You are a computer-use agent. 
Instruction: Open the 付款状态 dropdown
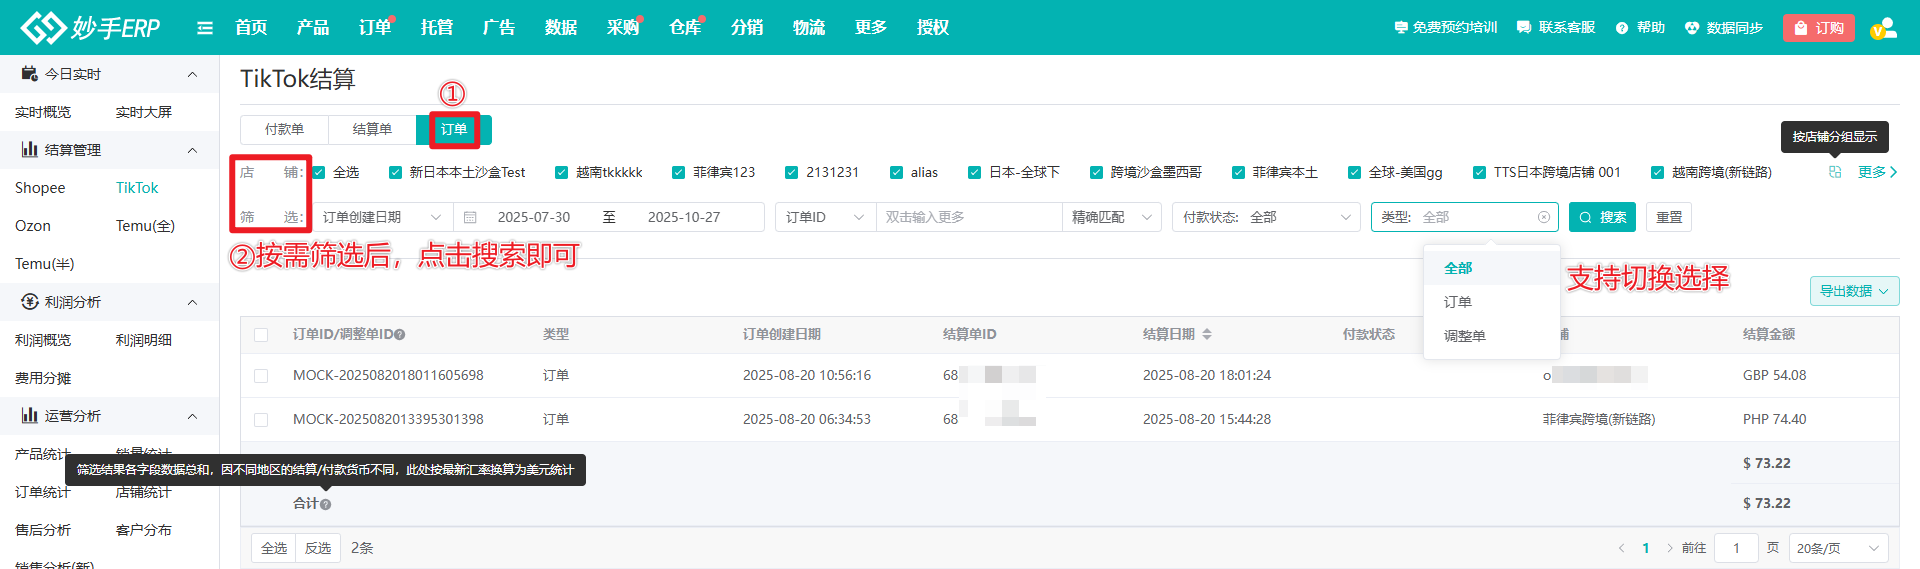pyautogui.click(x=1266, y=217)
